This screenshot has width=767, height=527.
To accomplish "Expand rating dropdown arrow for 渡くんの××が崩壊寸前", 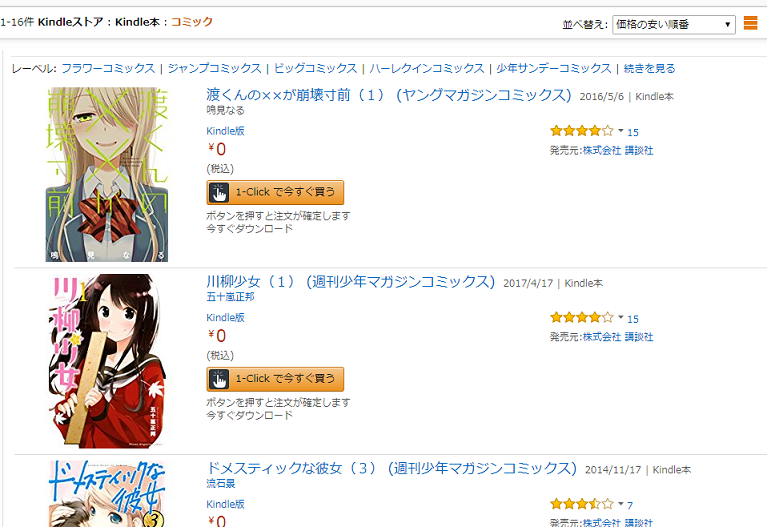I will (621, 131).
